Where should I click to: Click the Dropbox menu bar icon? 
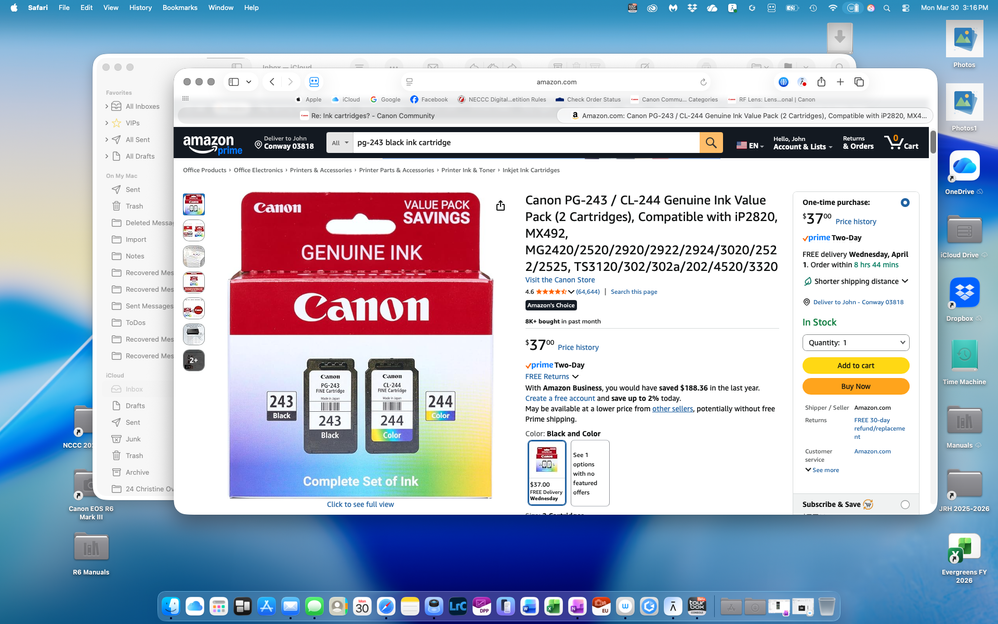click(692, 8)
